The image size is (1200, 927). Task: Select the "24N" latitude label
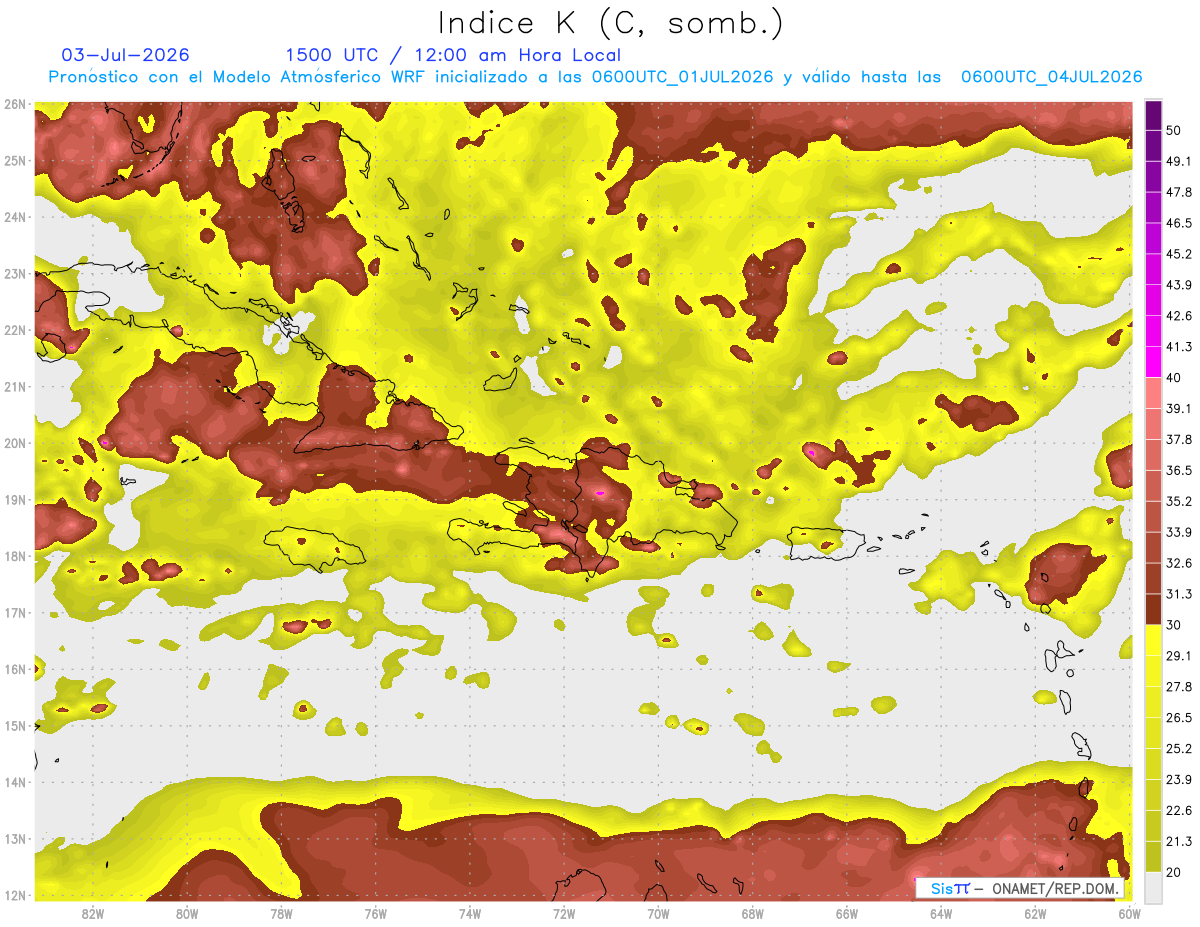[x=14, y=217]
